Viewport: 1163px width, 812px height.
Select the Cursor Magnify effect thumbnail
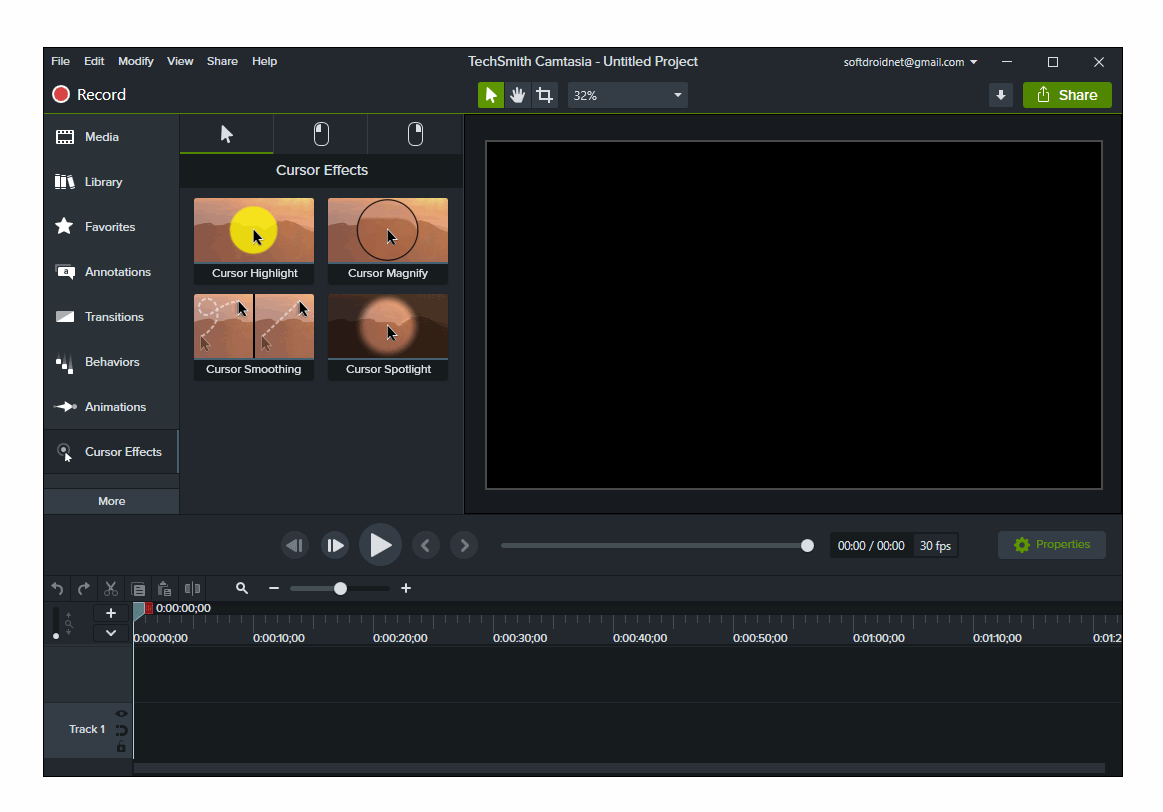tap(388, 240)
